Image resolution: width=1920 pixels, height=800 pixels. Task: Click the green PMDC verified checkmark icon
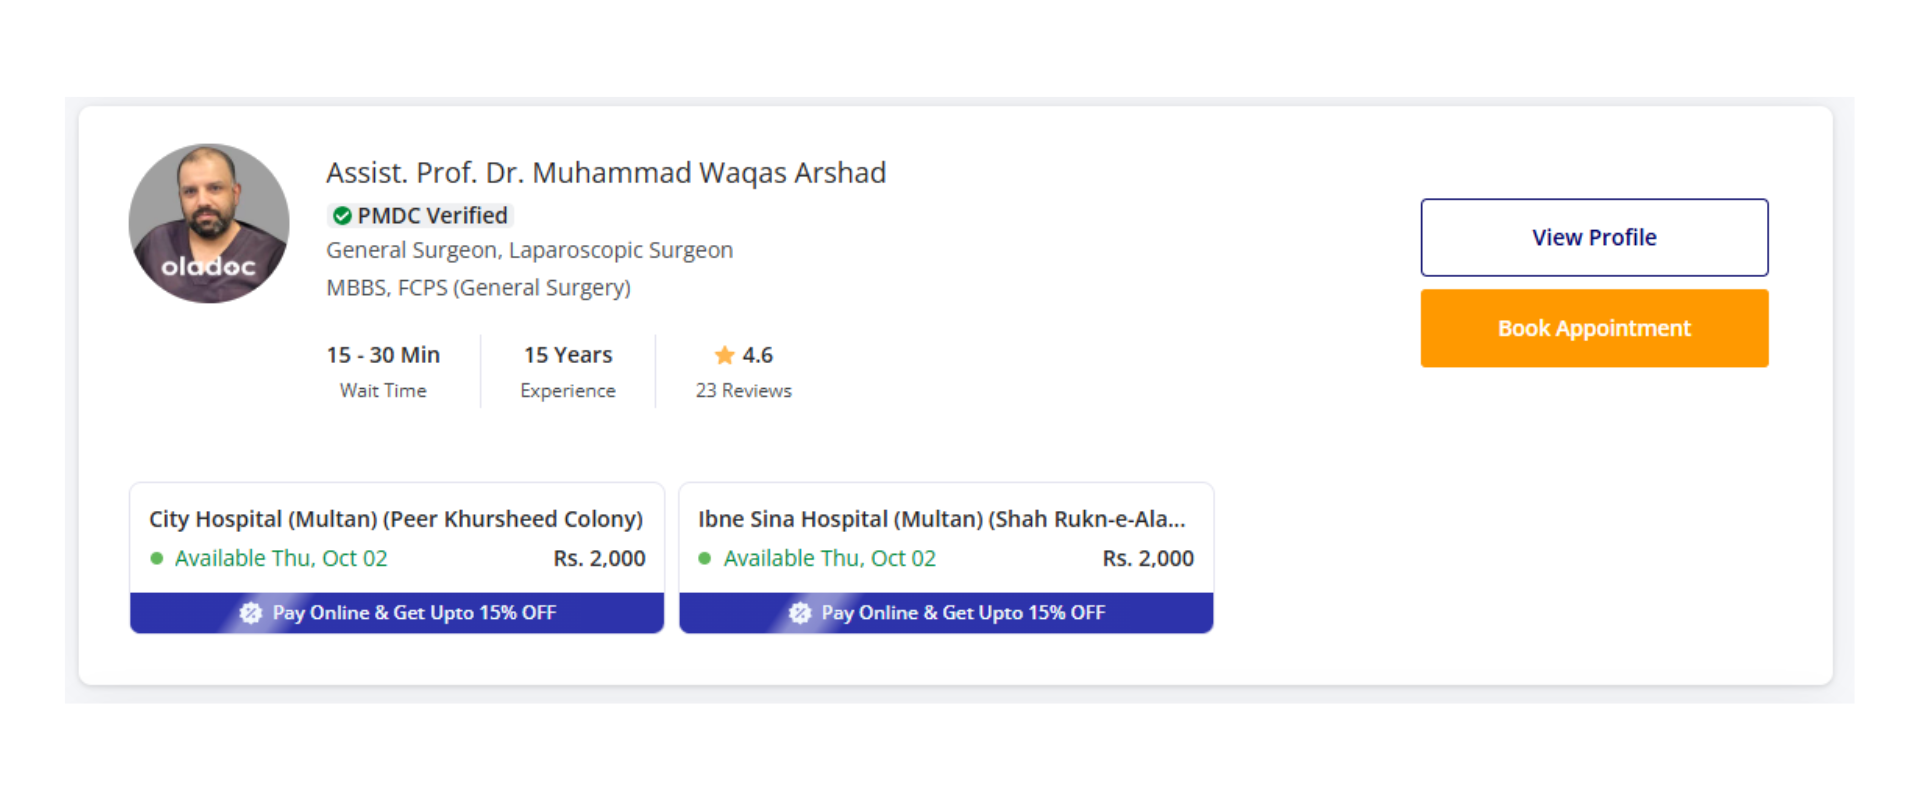[x=342, y=216]
